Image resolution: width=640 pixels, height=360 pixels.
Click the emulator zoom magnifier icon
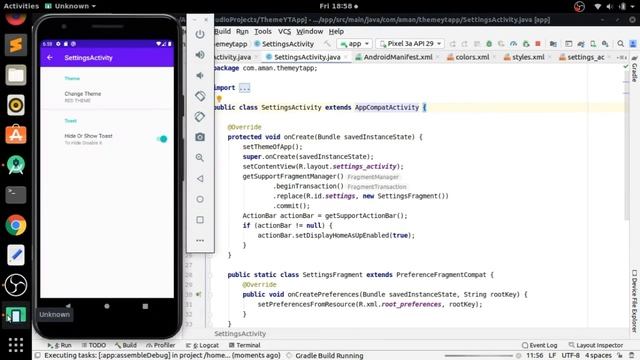point(200,158)
